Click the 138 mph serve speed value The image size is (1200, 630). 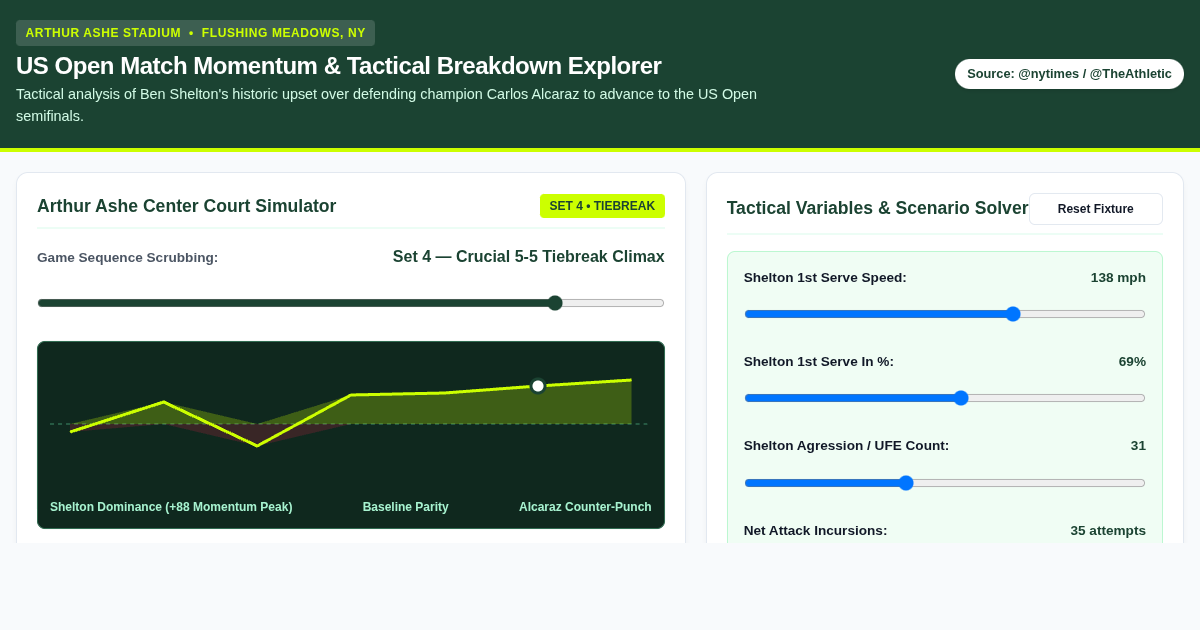1118,278
